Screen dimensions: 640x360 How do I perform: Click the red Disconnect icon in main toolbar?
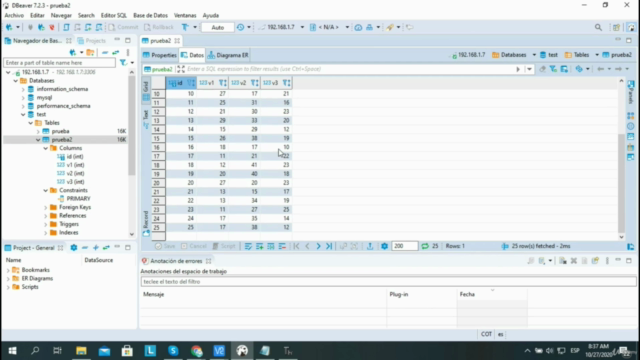coord(52,27)
